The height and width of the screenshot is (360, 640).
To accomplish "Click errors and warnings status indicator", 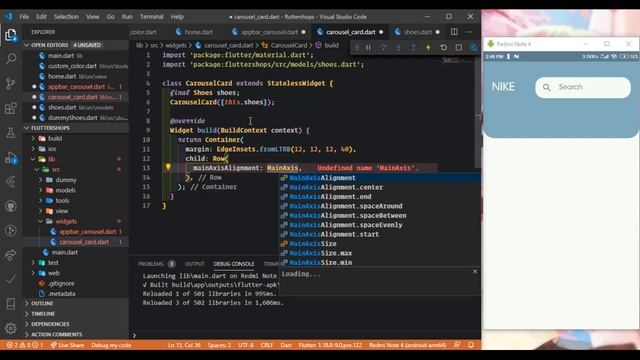I will pos(24,345).
